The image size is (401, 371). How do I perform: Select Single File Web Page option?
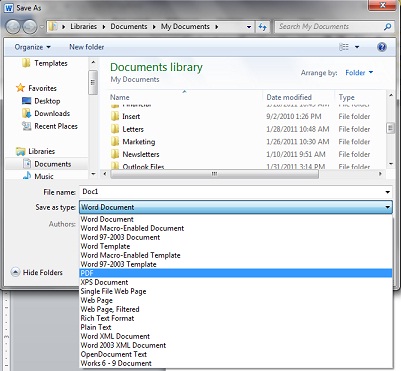pyautogui.click(x=236, y=291)
